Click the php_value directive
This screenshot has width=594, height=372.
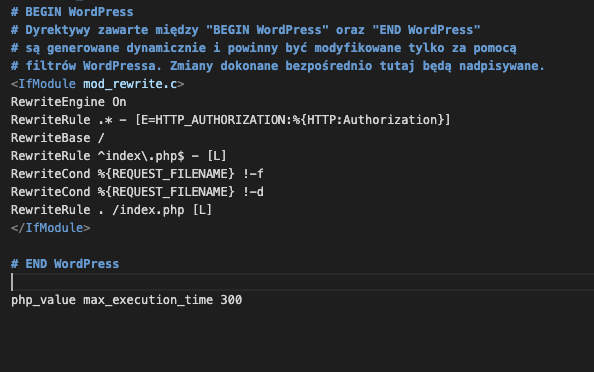click(43, 300)
